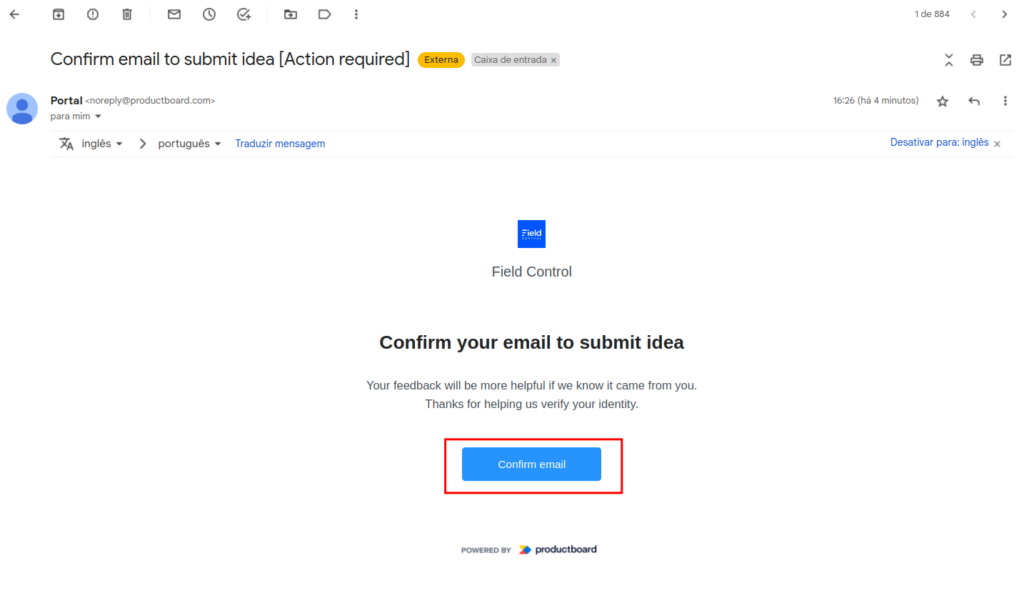This screenshot has height=591, width=1024.
Task: Show recipient details next to para mim
Action: pos(98,117)
